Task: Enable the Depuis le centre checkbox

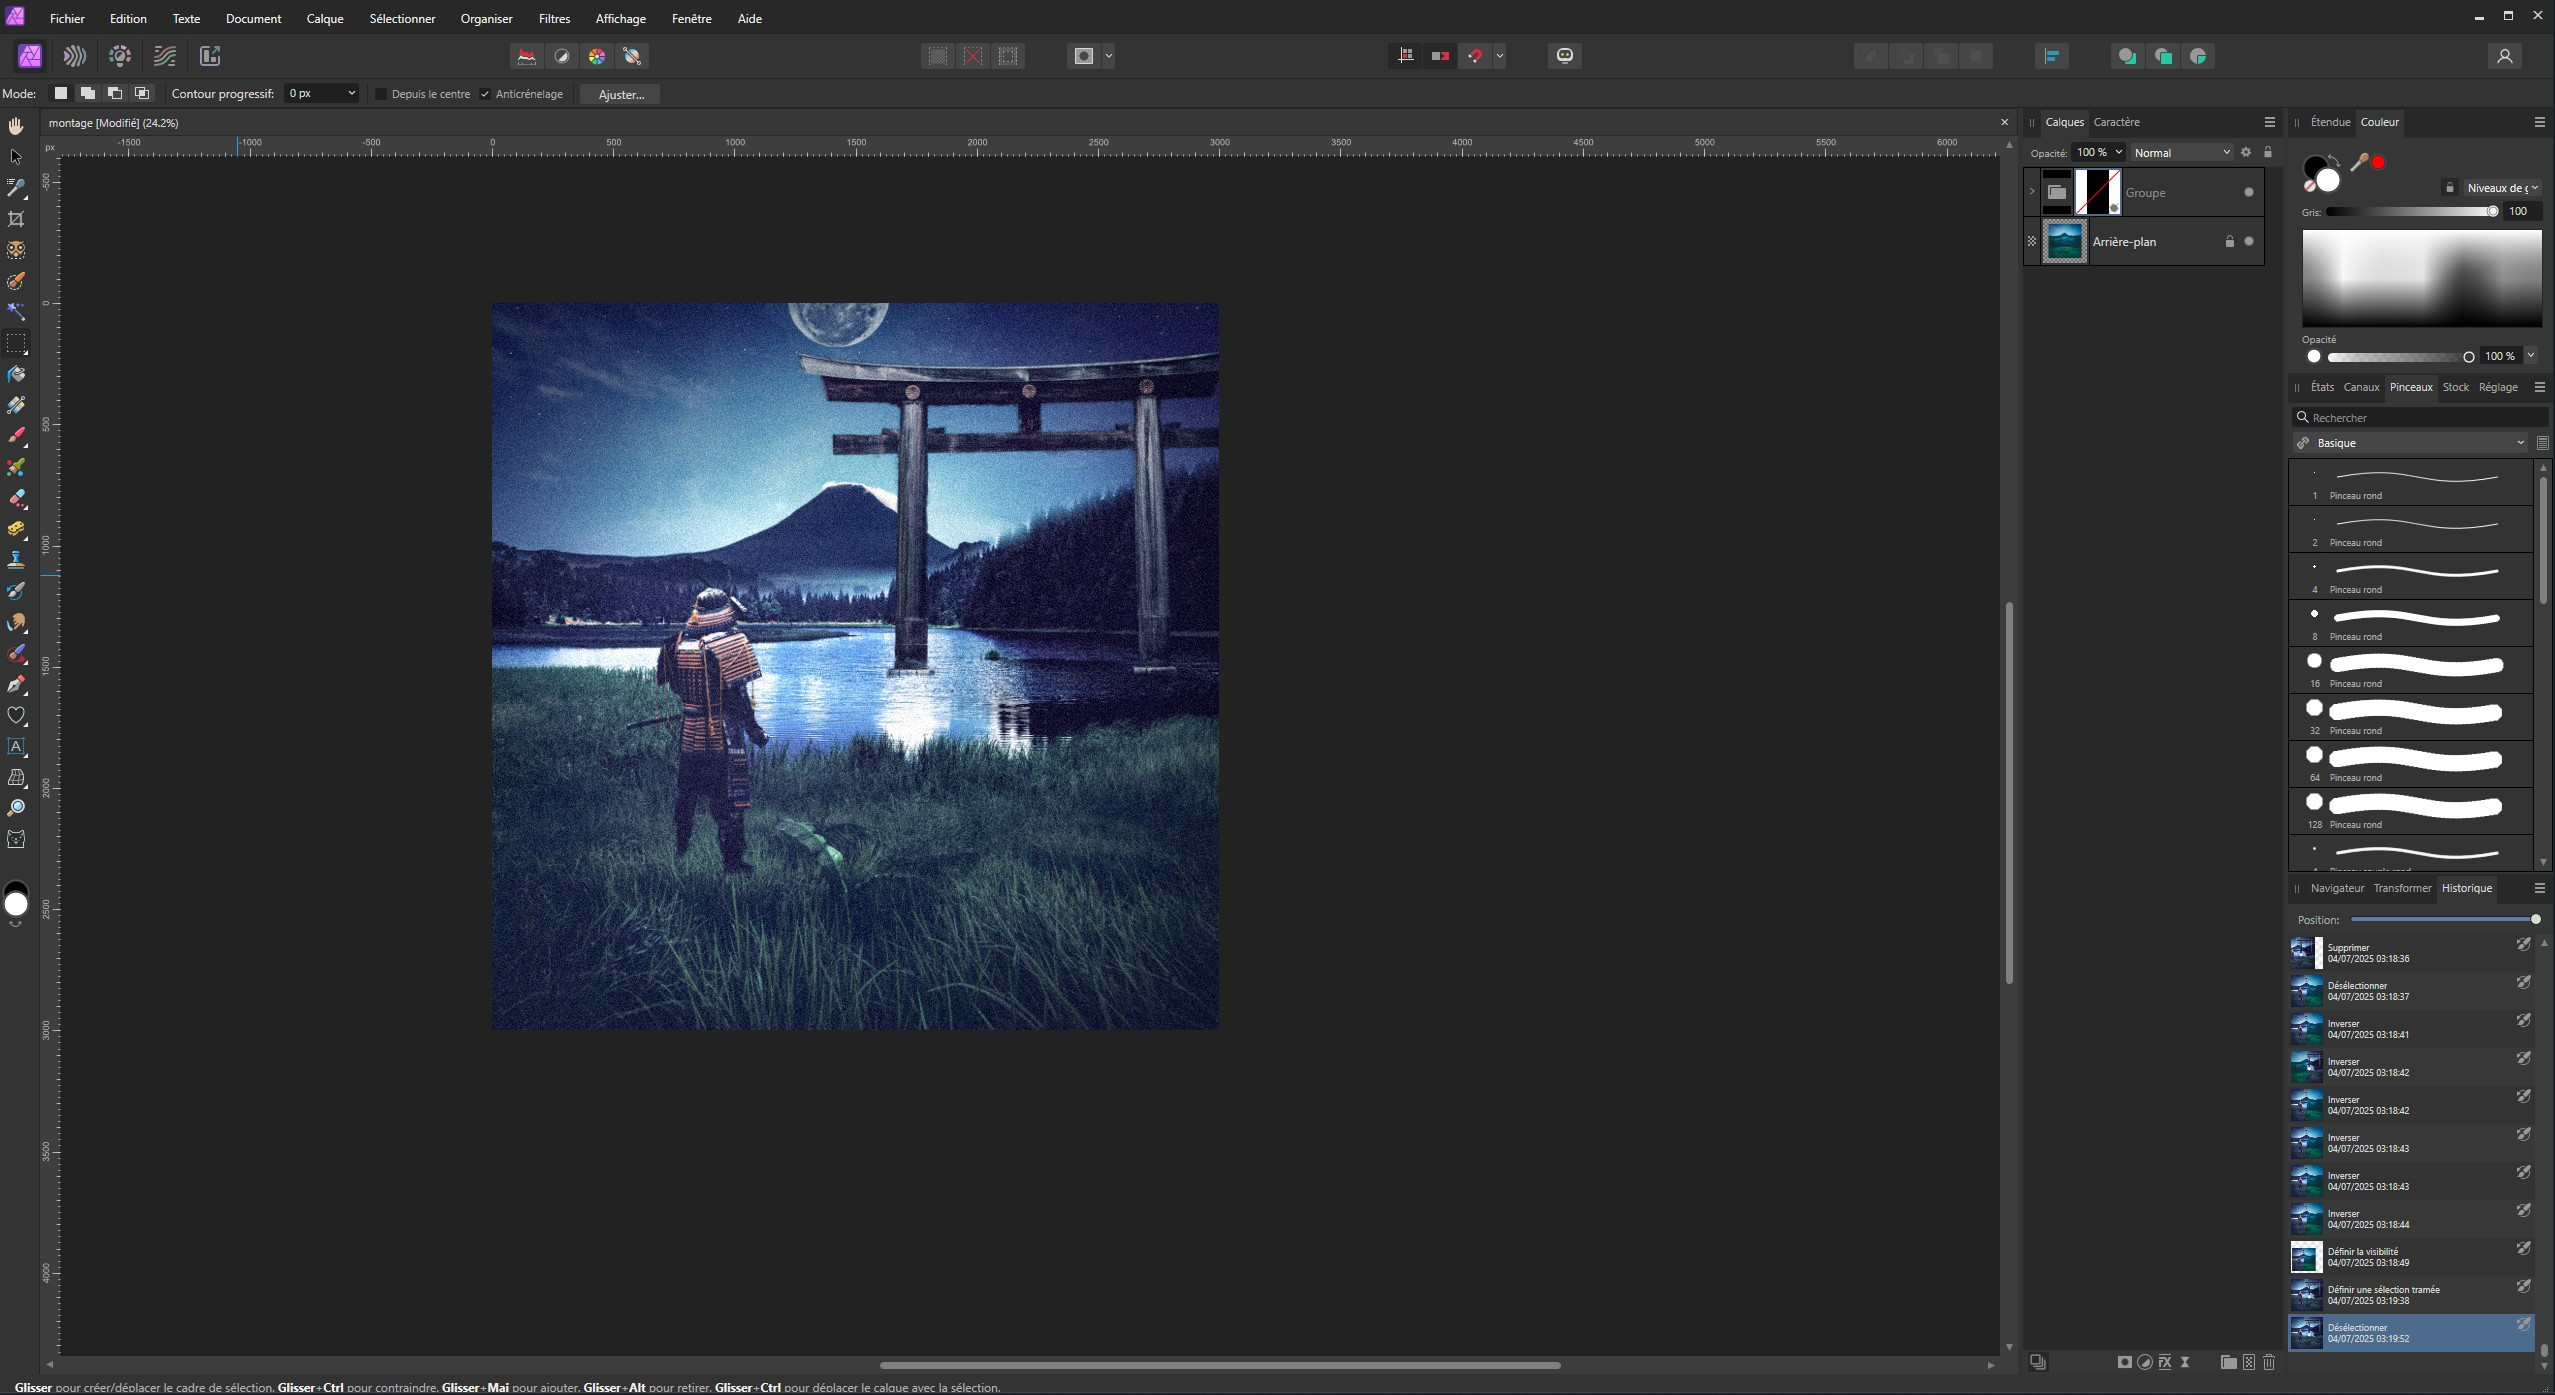Action: (381, 94)
